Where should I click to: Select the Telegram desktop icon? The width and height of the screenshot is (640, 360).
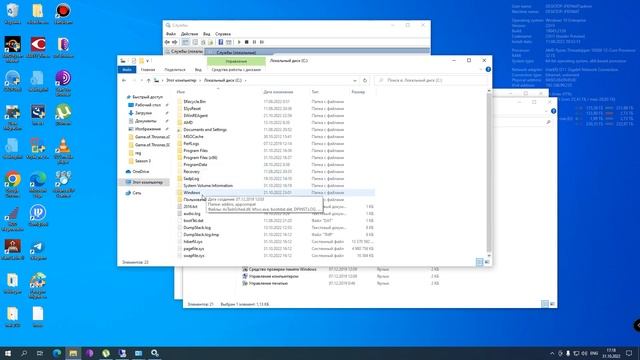click(x=38, y=251)
